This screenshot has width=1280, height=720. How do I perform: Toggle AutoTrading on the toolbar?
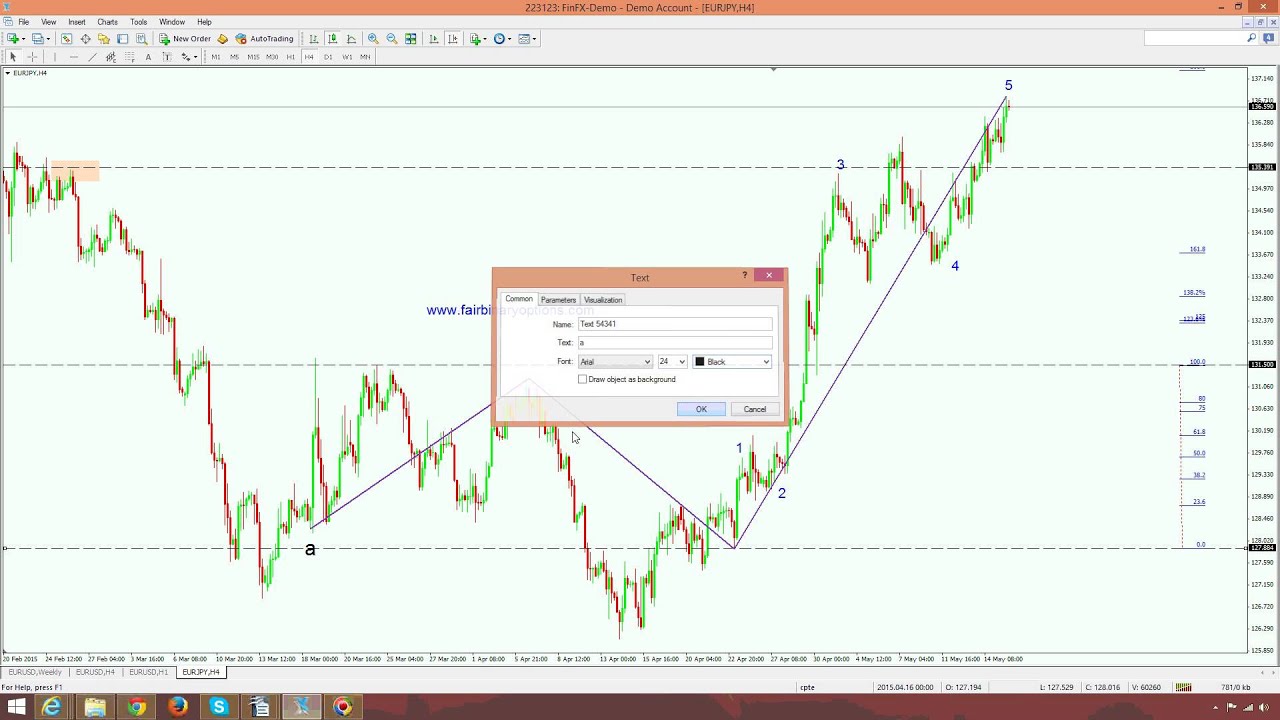tap(265, 39)
